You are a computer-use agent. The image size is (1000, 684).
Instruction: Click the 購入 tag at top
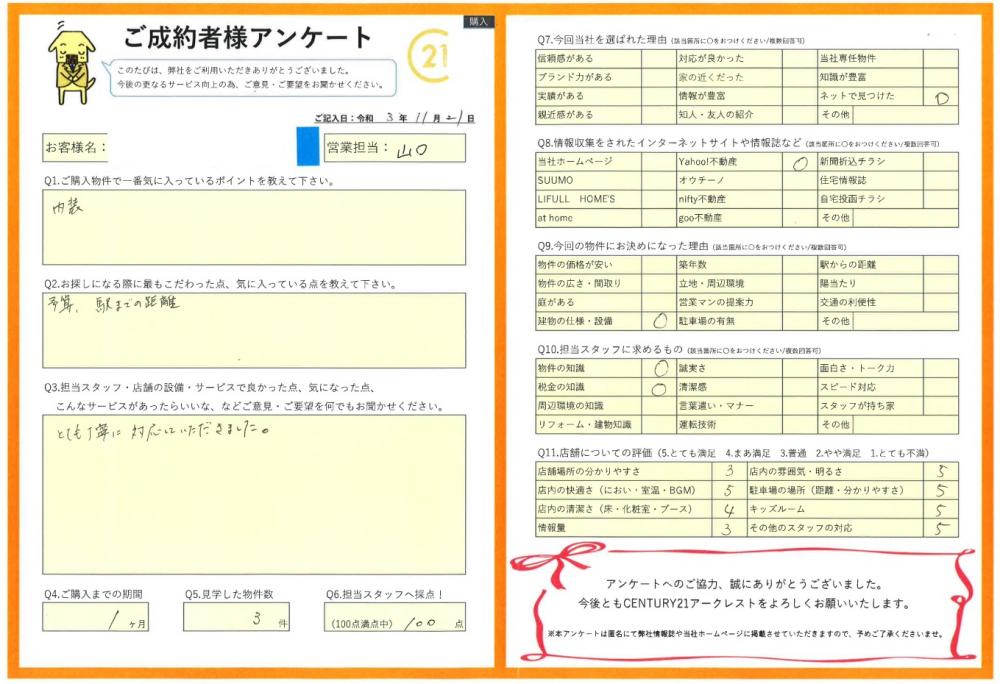(478, 21)
